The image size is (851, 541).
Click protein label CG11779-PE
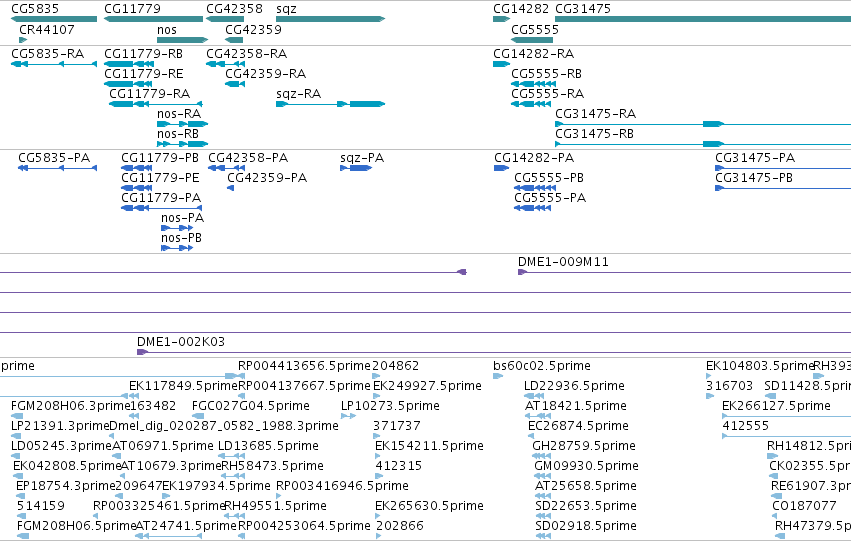tap(160, 178)
